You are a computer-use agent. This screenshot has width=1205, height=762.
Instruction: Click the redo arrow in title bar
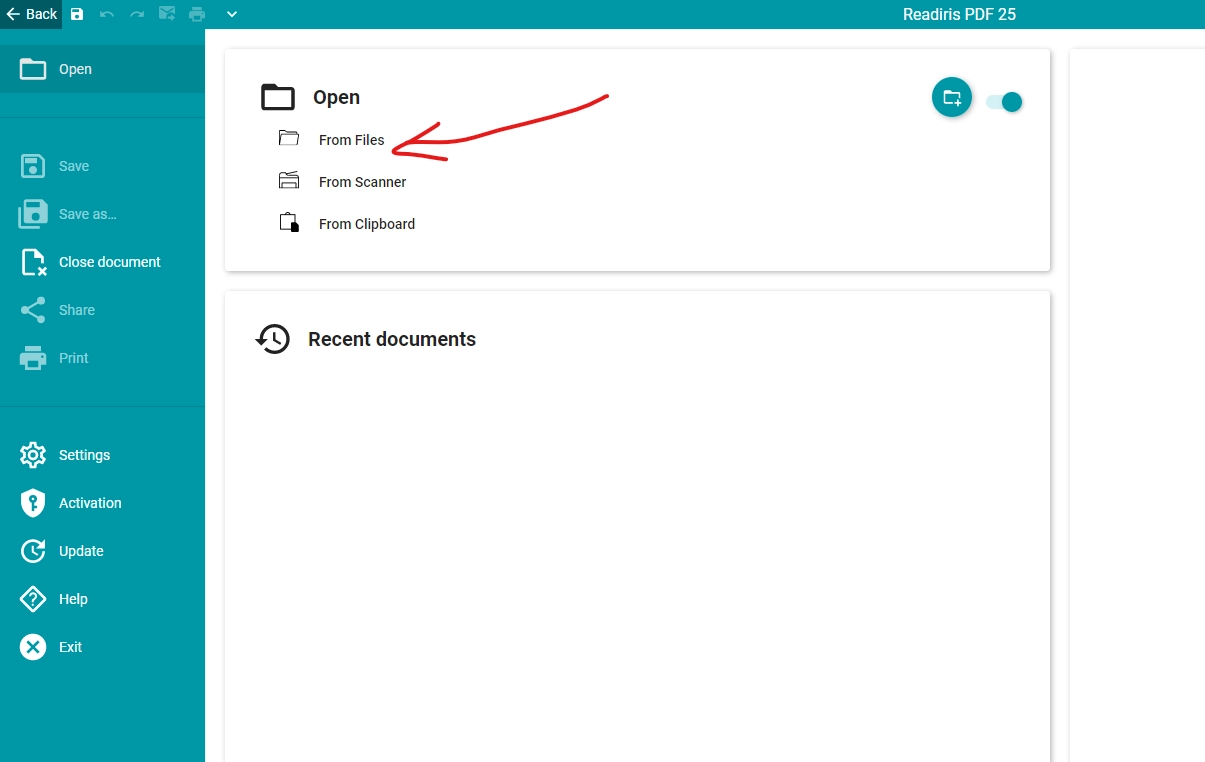pyautogui.click(x=137, y=14)
